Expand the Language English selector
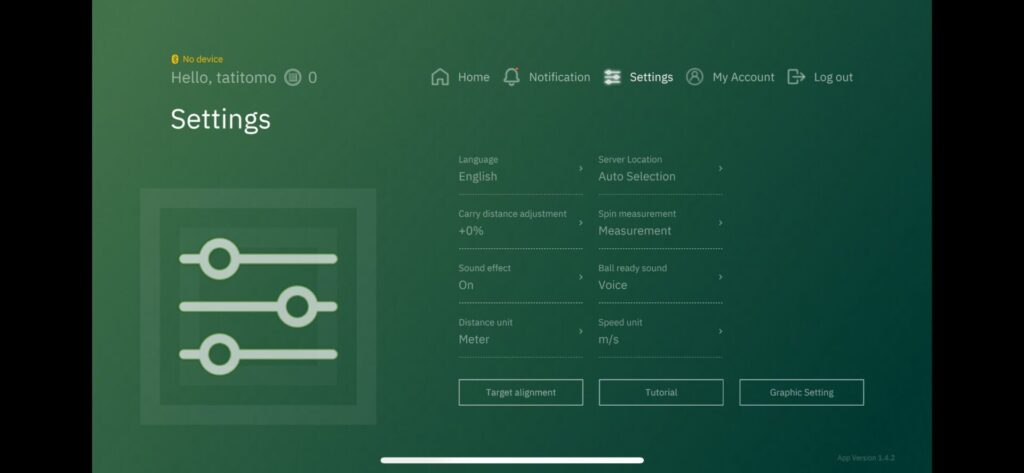1024x473 pixels. coord(520,169)
